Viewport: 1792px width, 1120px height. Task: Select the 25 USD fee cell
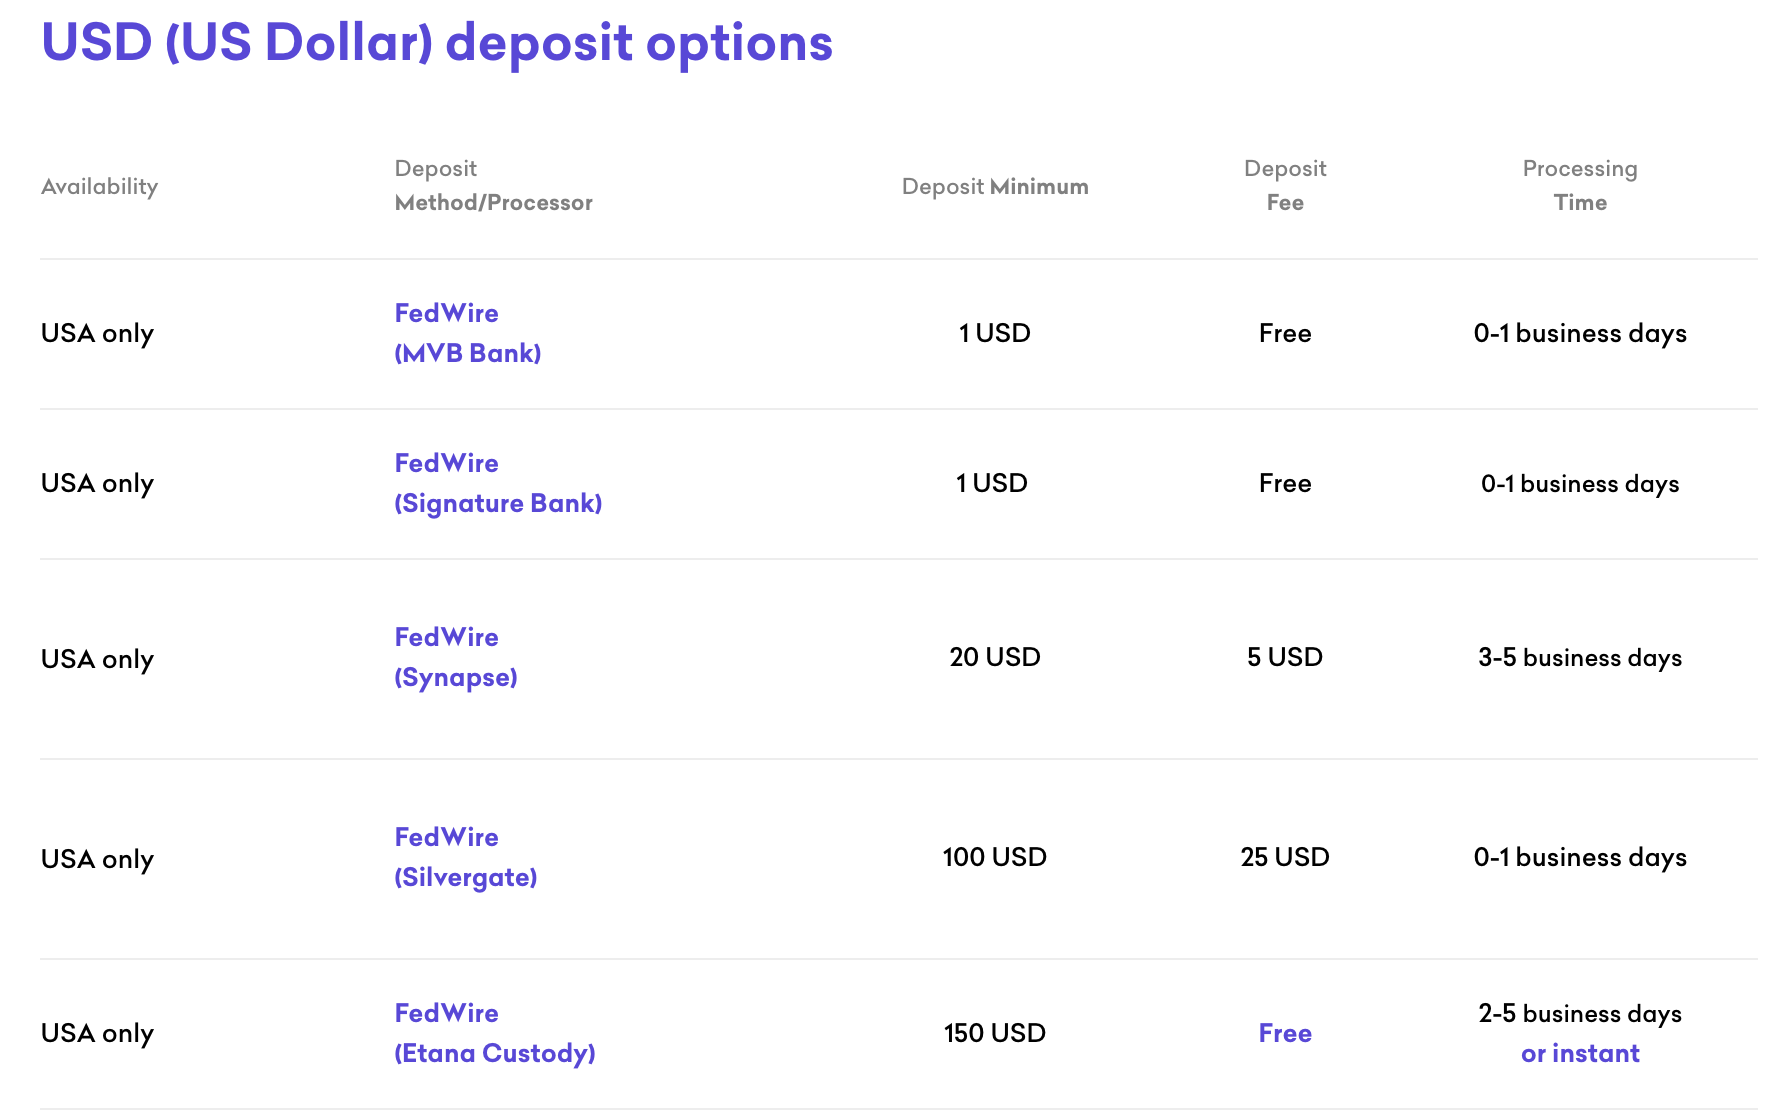pos(1285,857)
